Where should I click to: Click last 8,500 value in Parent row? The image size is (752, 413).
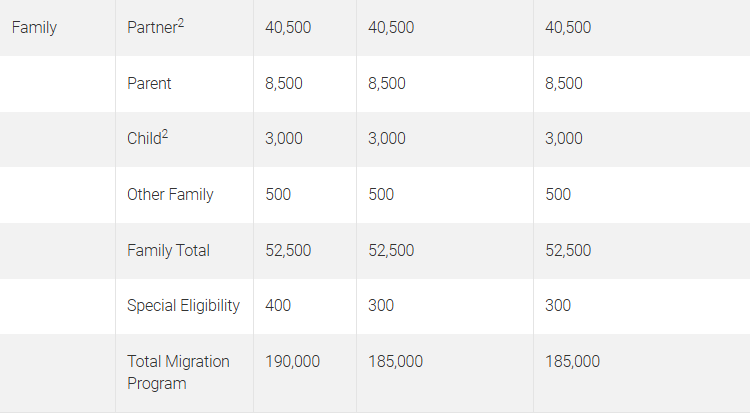pos(564,84)
